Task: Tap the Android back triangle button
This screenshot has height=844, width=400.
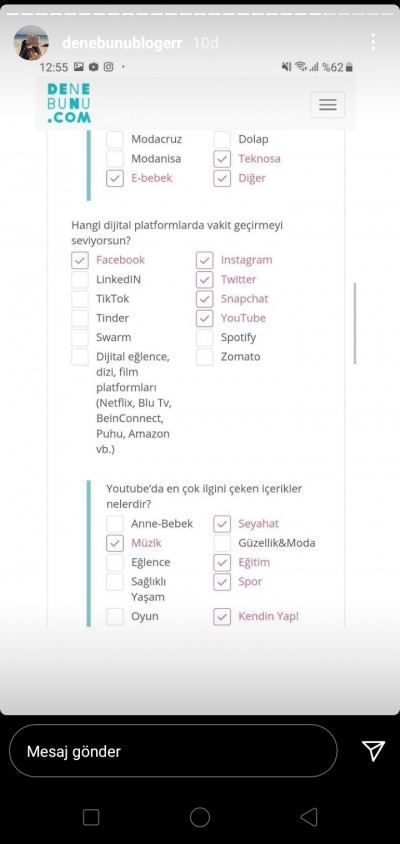Action: (x=308, y=817)
